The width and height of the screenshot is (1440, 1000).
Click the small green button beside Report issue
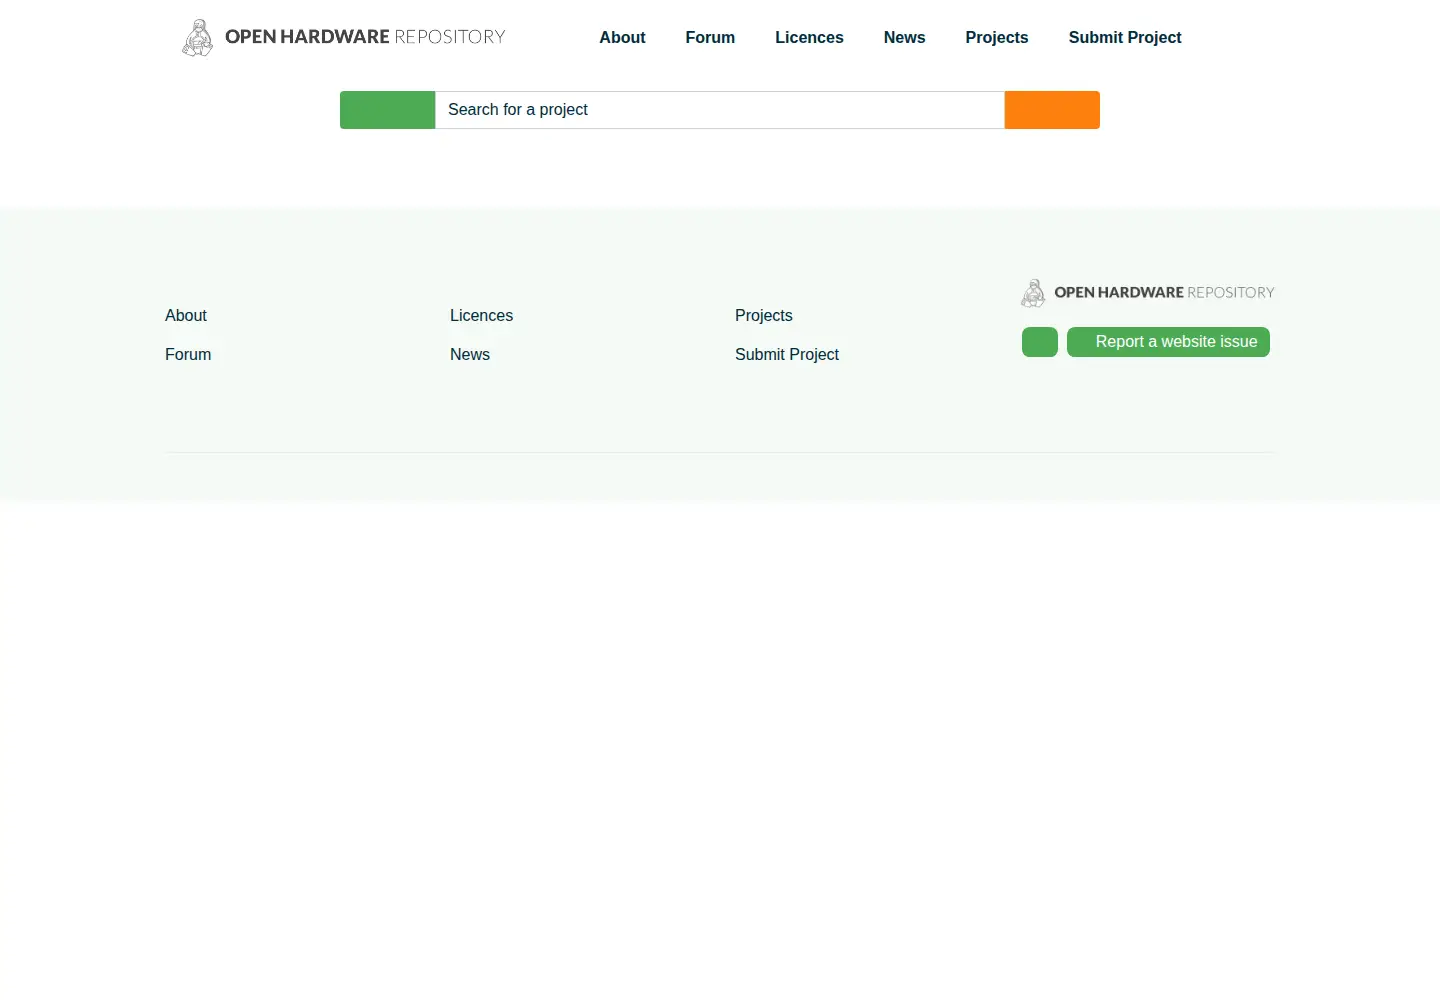point(1040,342)
